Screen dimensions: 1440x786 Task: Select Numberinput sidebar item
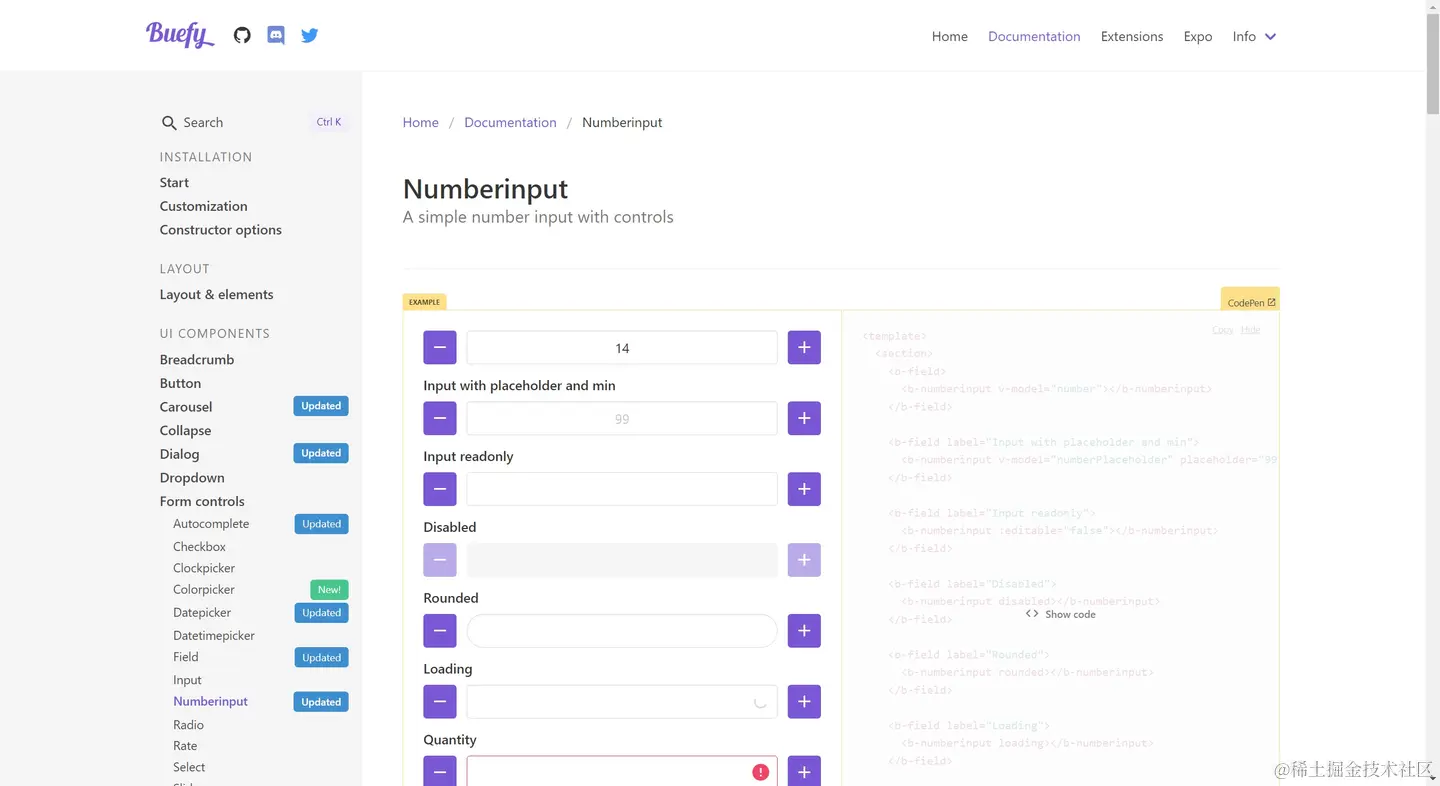click(x=210, y=702)
